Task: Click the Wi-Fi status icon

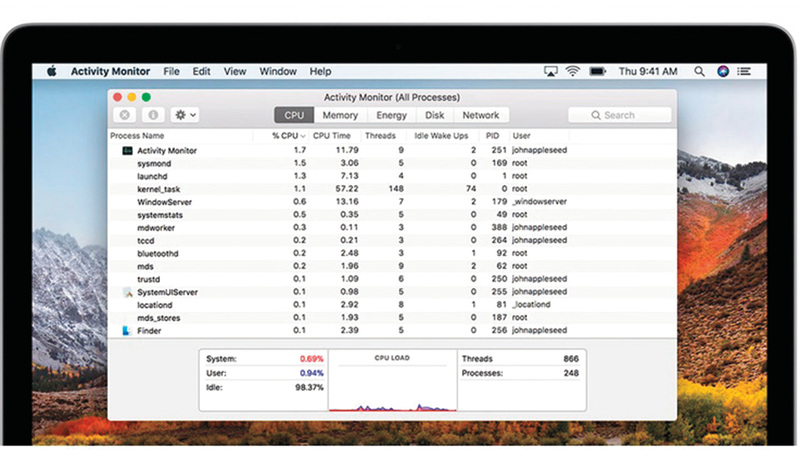Action: click(573, 72)
